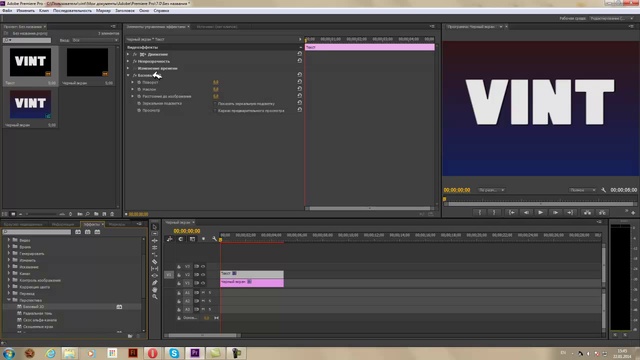This screenshot has width=640, height=360.
Task: Click the timeline Add Marker icon
Action: 203,239
